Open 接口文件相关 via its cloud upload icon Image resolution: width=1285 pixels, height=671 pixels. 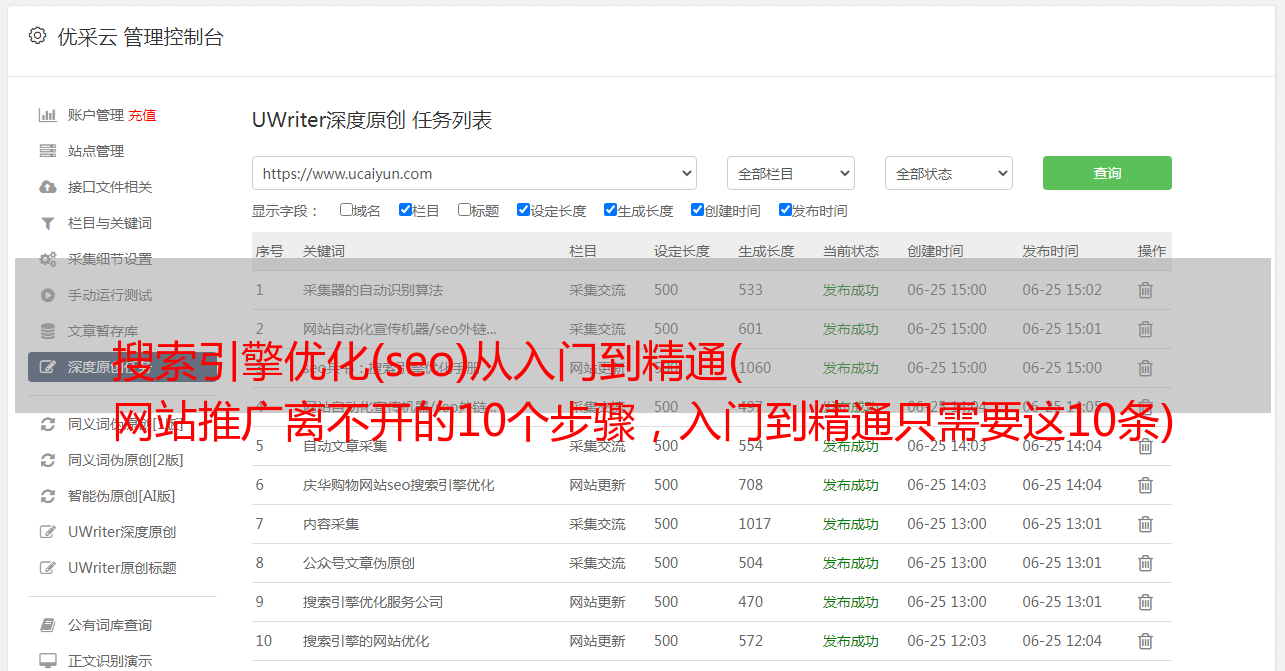[47, 187]
